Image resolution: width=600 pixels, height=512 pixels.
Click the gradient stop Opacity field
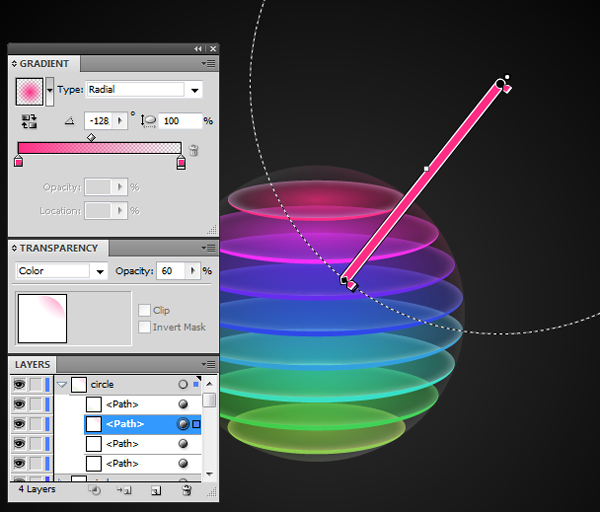(x=98, y=187)
